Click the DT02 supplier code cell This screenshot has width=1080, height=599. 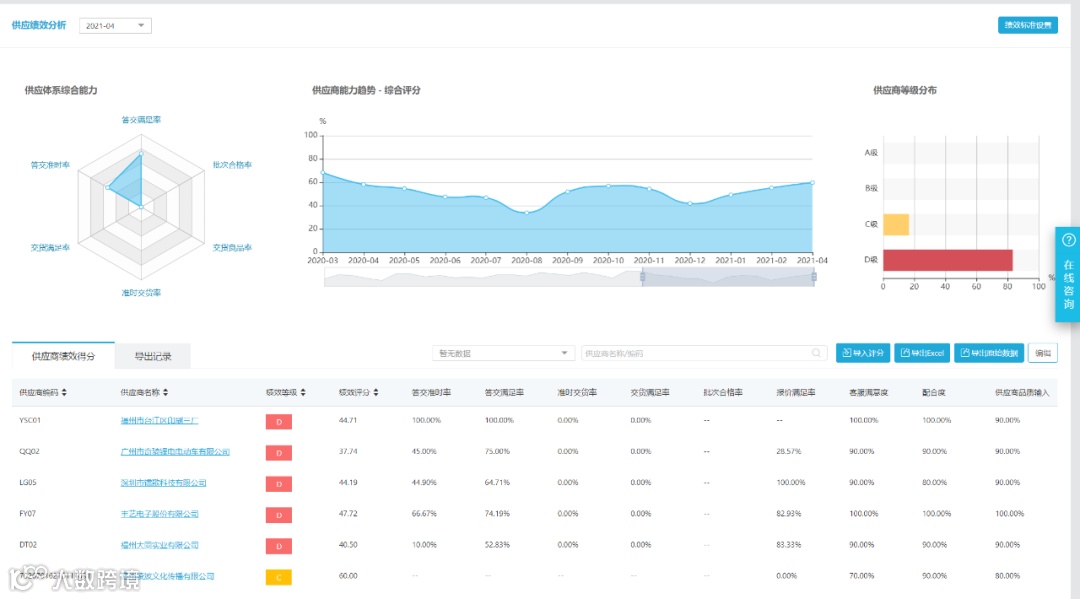28,545
